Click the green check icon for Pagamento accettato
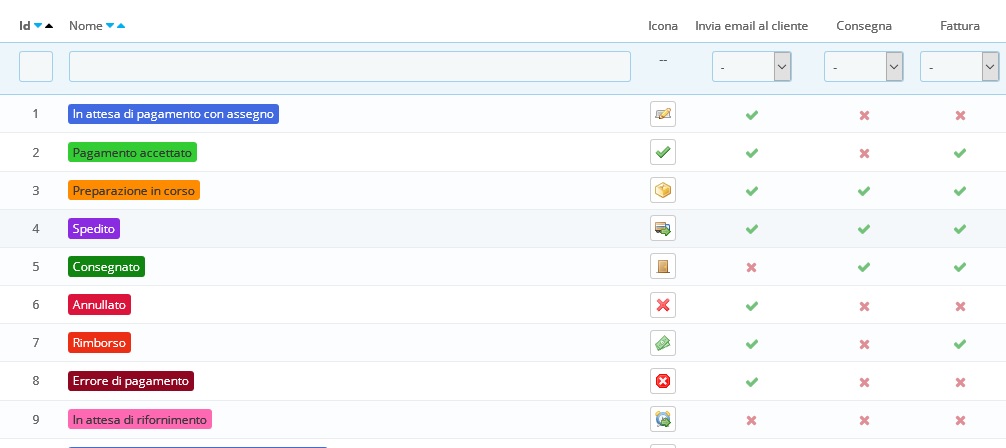 click(x=663, y=152)
